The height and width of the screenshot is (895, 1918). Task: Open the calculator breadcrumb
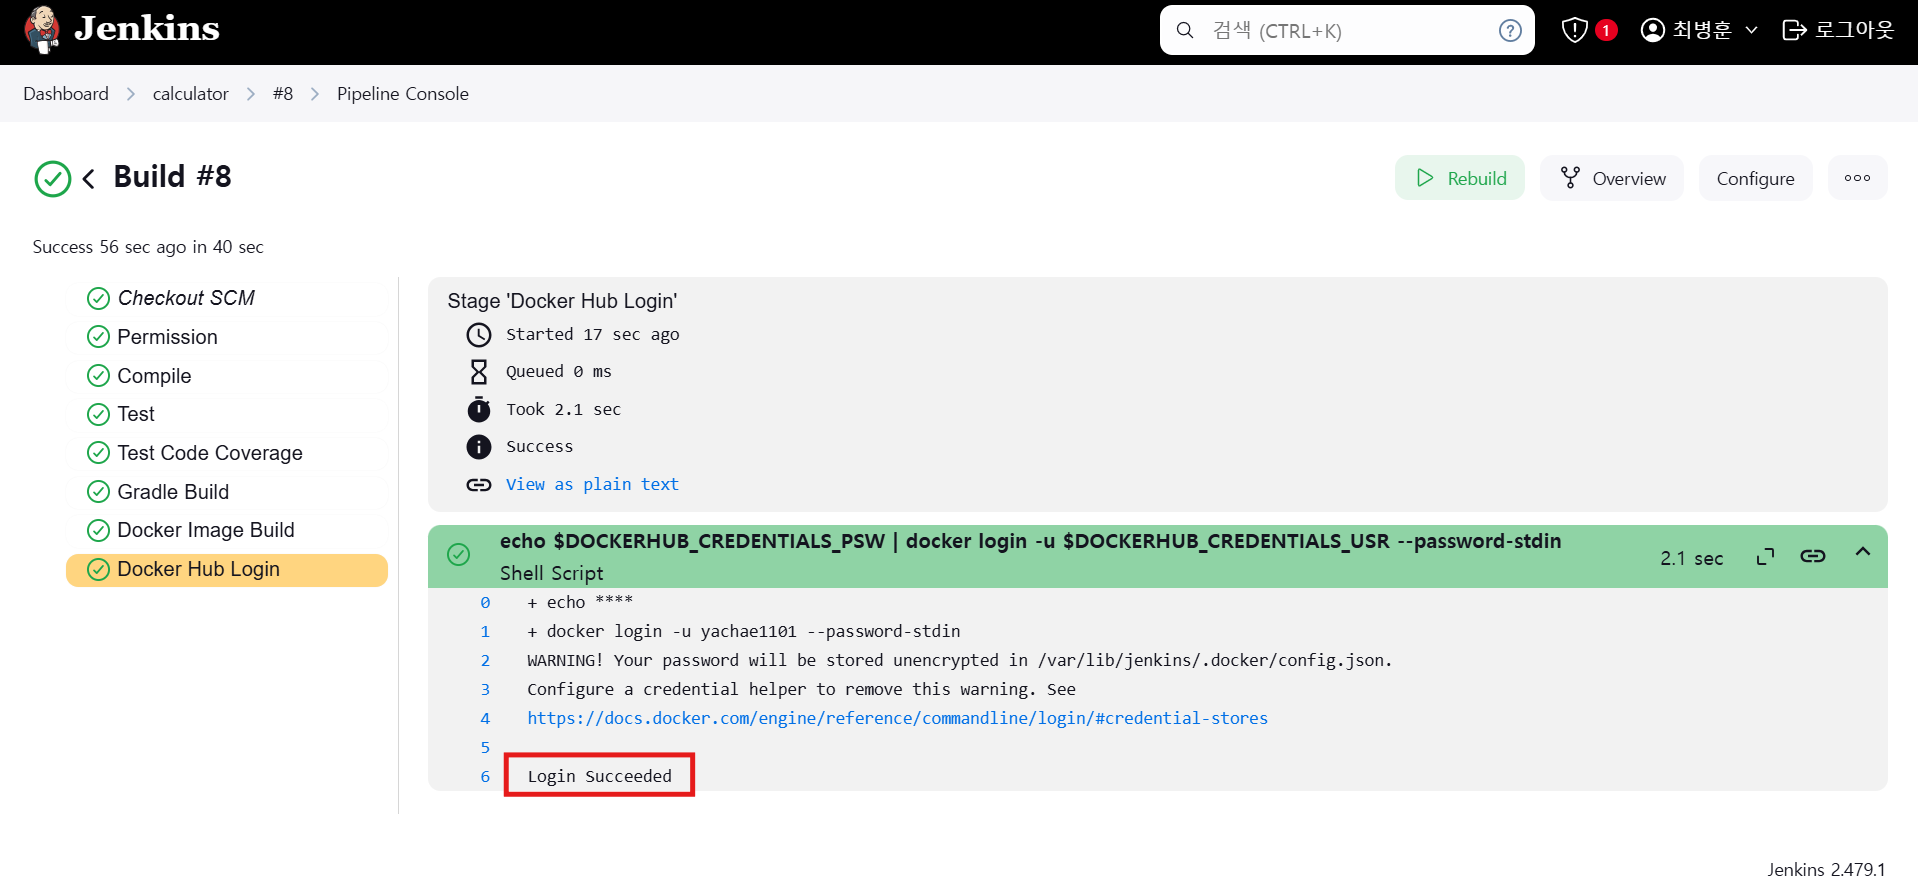[x=190, y=94]
